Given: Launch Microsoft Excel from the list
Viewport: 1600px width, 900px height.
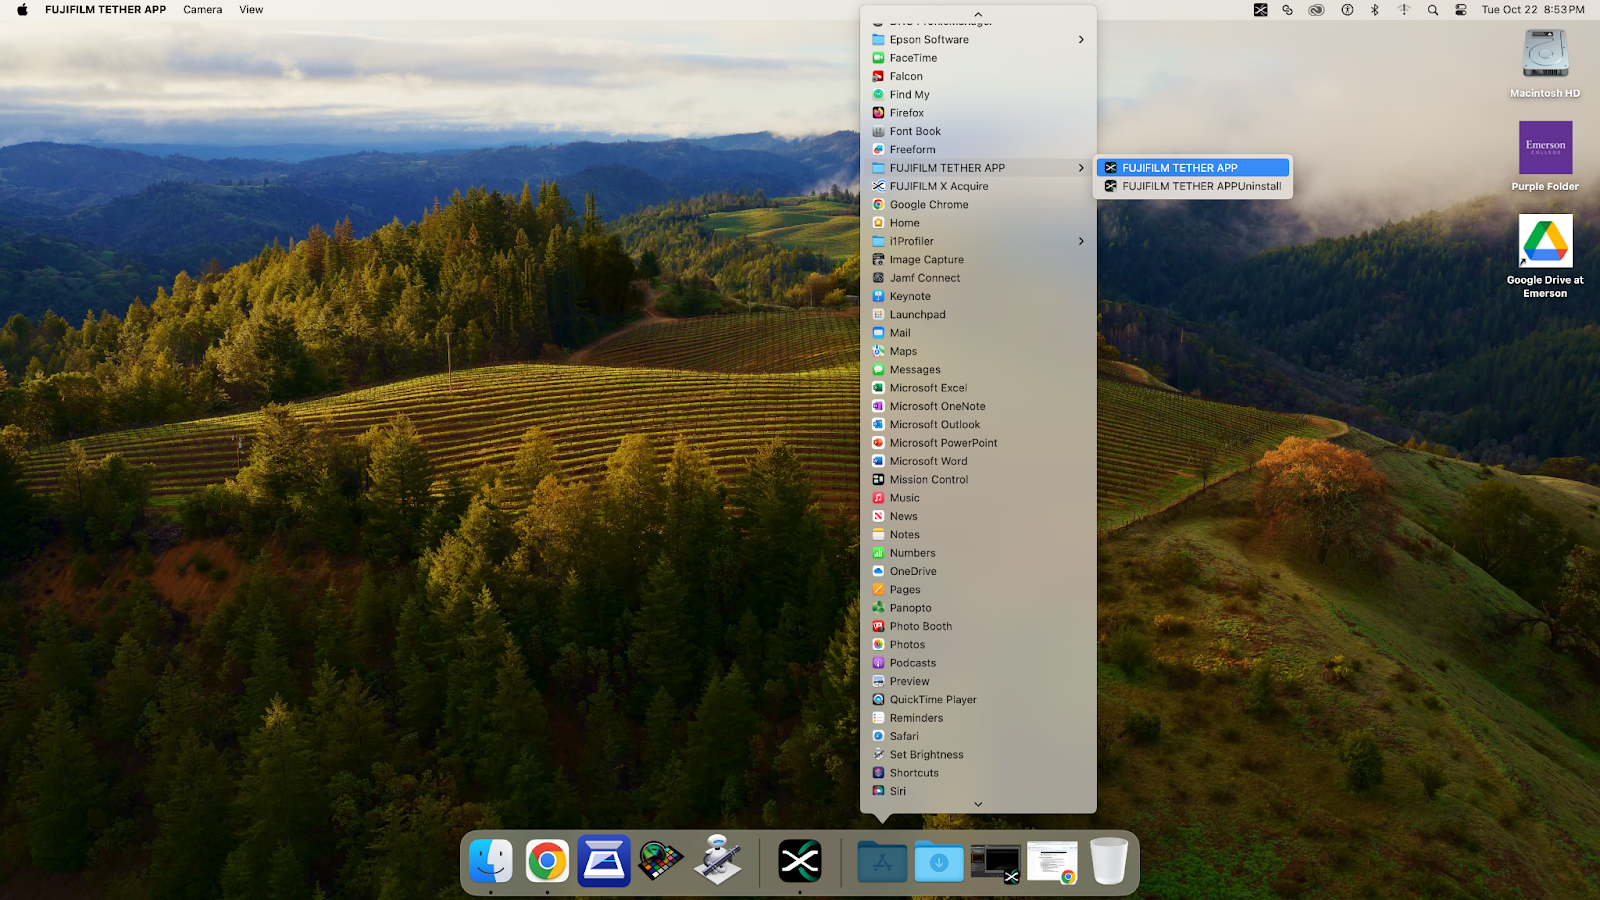Looking at the screenshot, I should [978, 388].
